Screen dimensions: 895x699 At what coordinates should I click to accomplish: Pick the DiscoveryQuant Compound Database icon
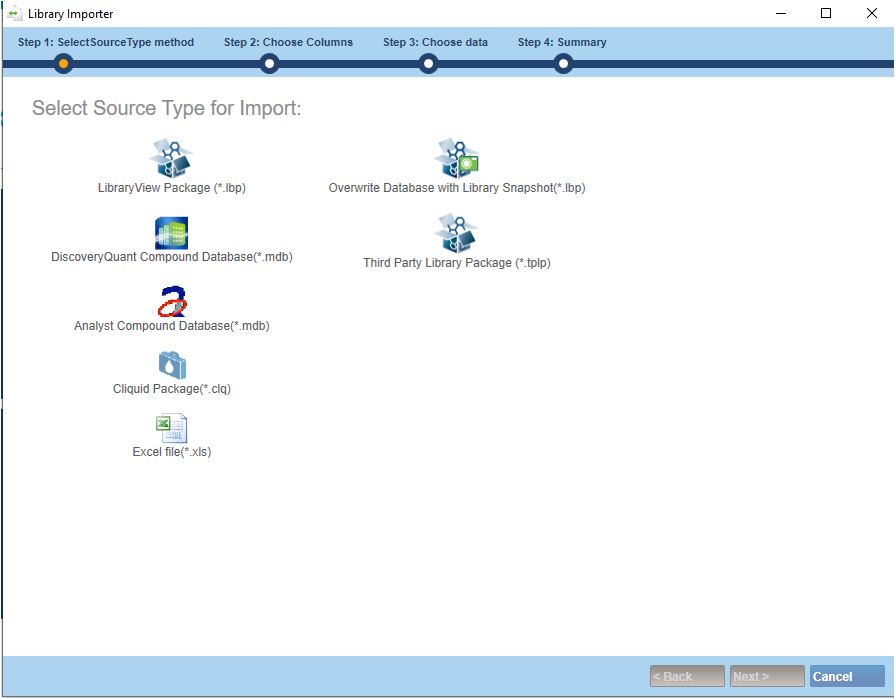171,232
